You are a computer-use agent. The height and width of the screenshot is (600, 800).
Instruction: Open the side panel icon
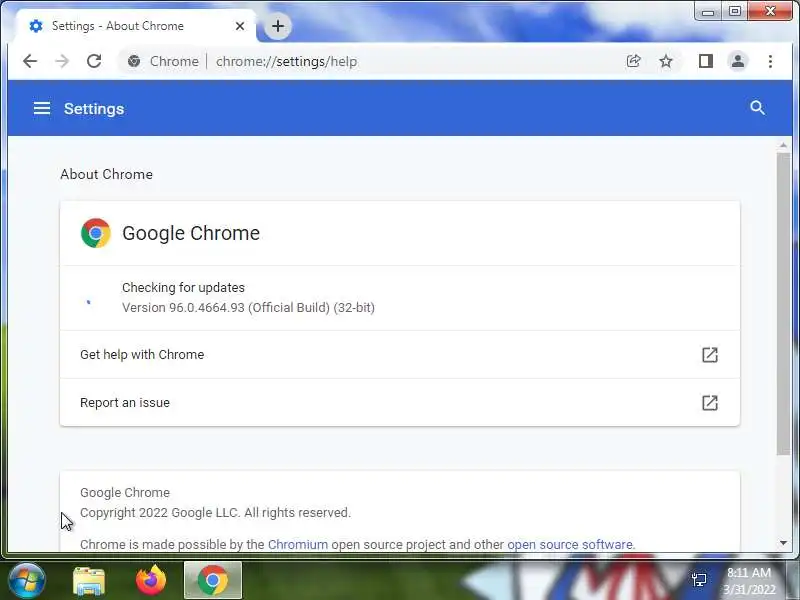(x=706, y=61)
